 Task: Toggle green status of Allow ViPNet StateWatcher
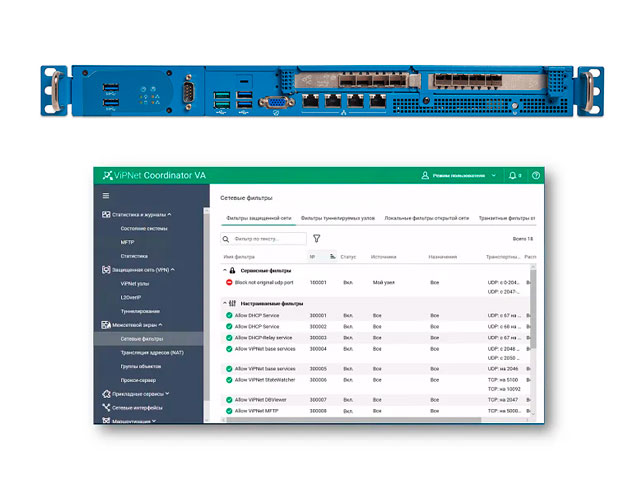(x=229, y=380)
